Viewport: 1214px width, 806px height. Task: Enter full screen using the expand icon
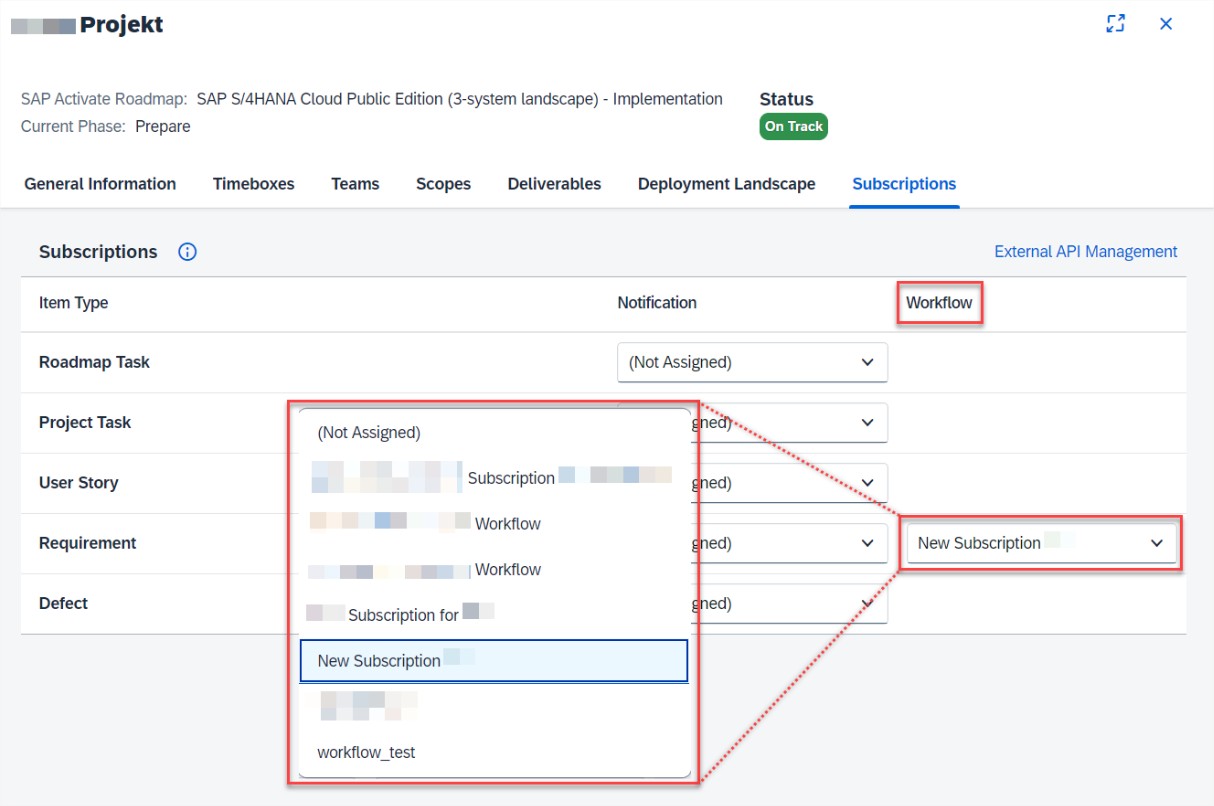click(1116, 23)
